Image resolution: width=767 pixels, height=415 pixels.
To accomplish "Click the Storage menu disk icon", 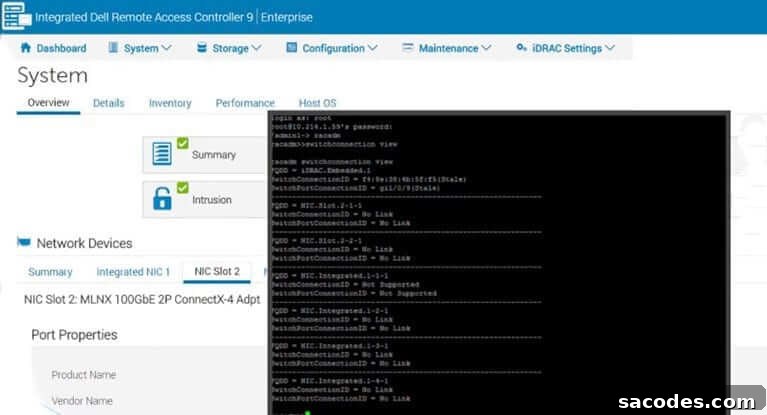I will pyautogui.click(x=202, y=47).
